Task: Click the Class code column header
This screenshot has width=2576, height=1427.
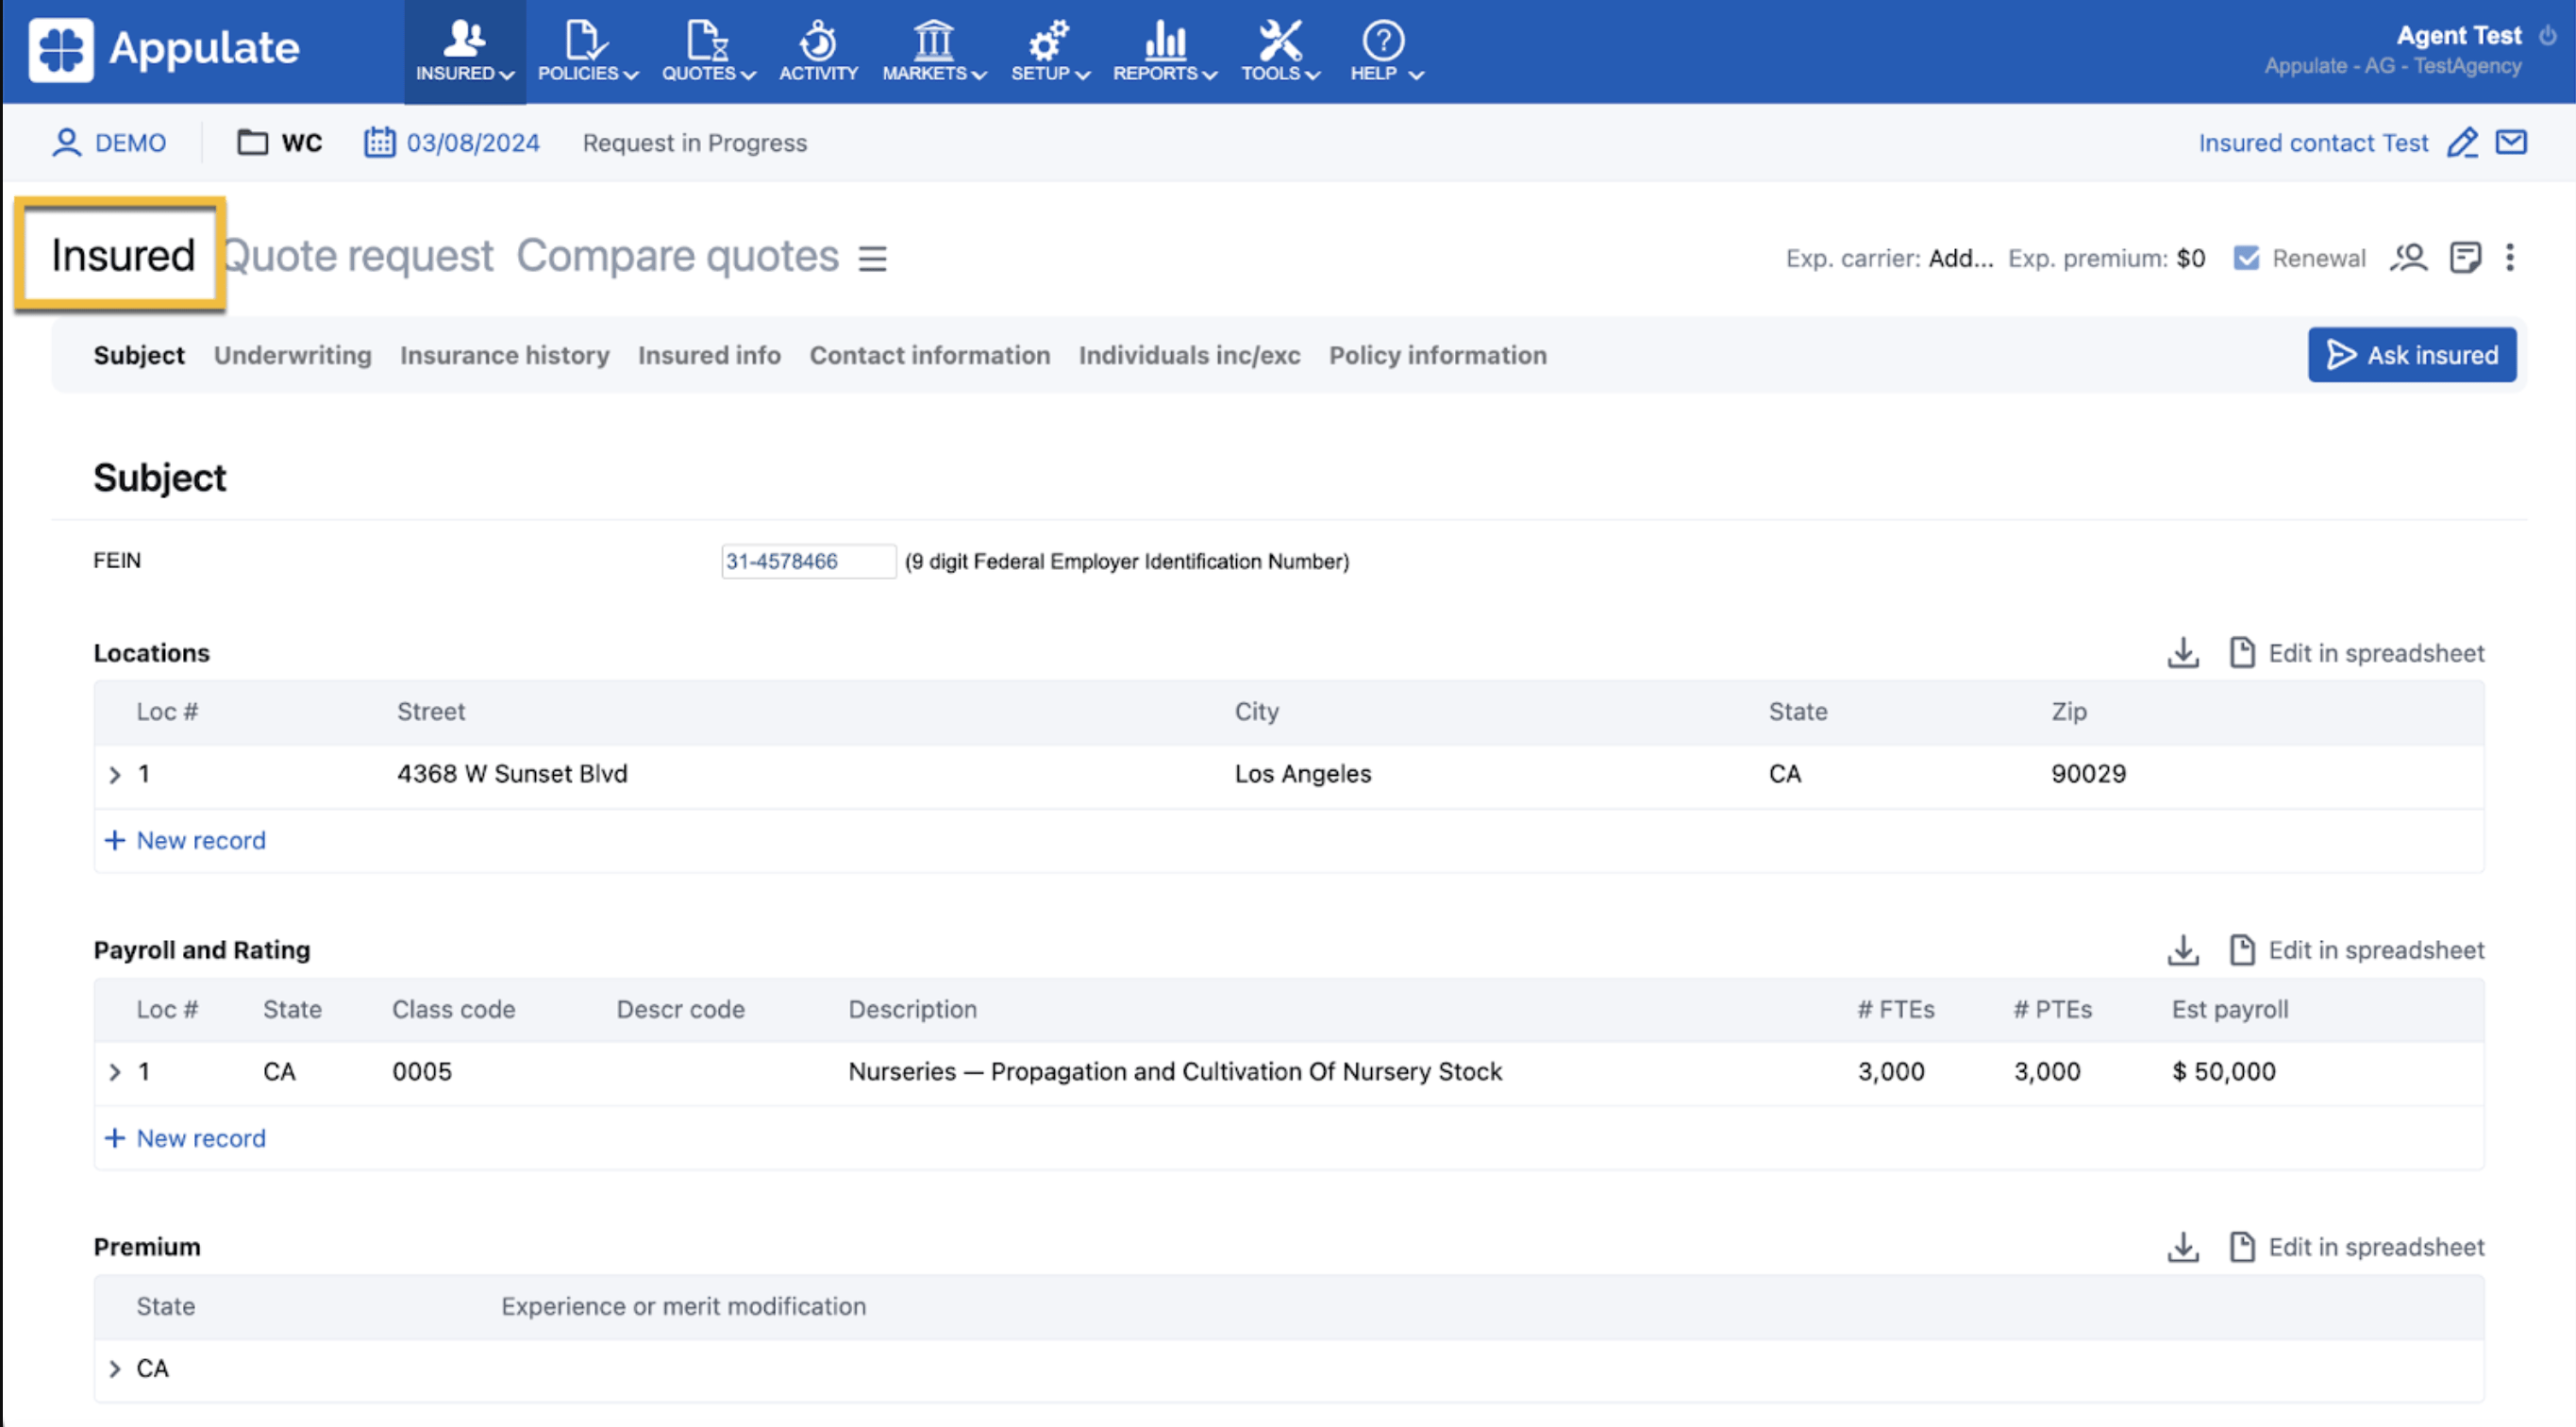Action: click(453, 1009)
